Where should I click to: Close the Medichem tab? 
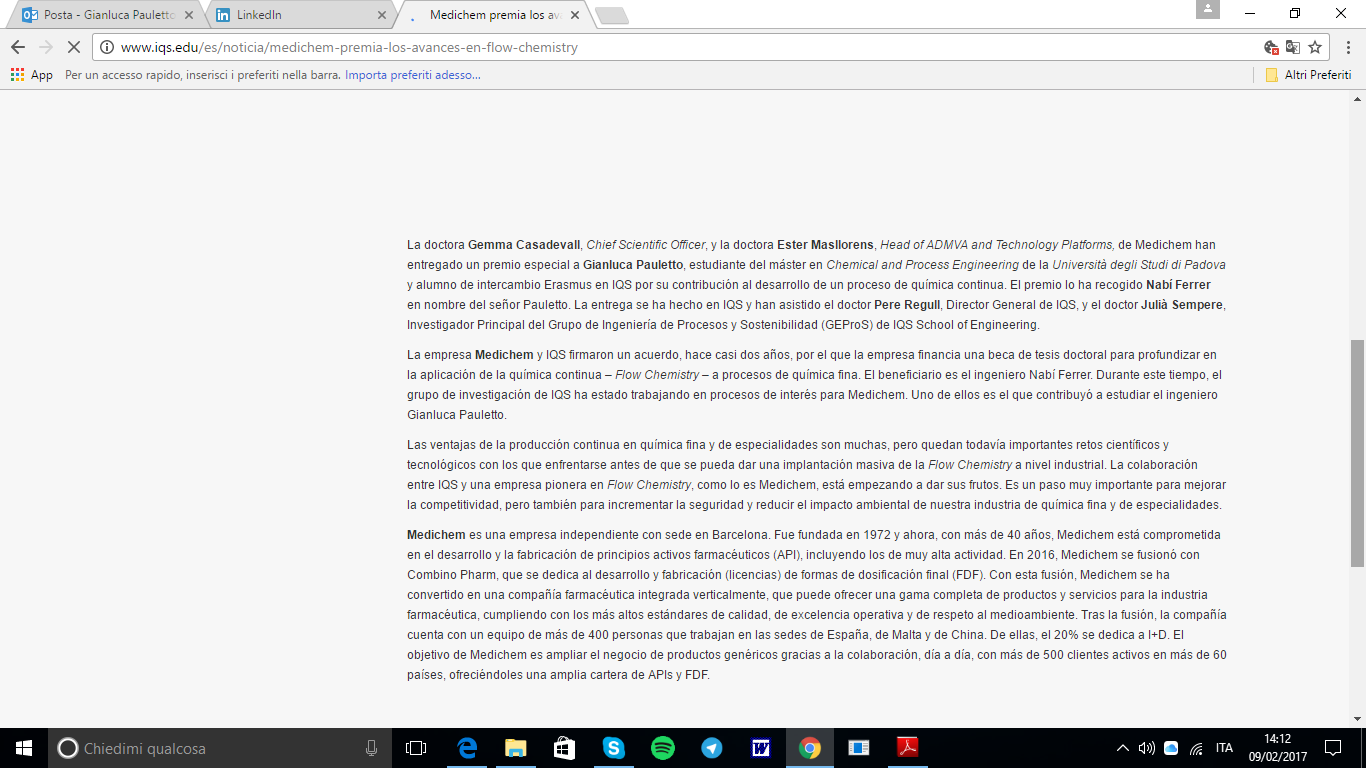coord(574,15)
